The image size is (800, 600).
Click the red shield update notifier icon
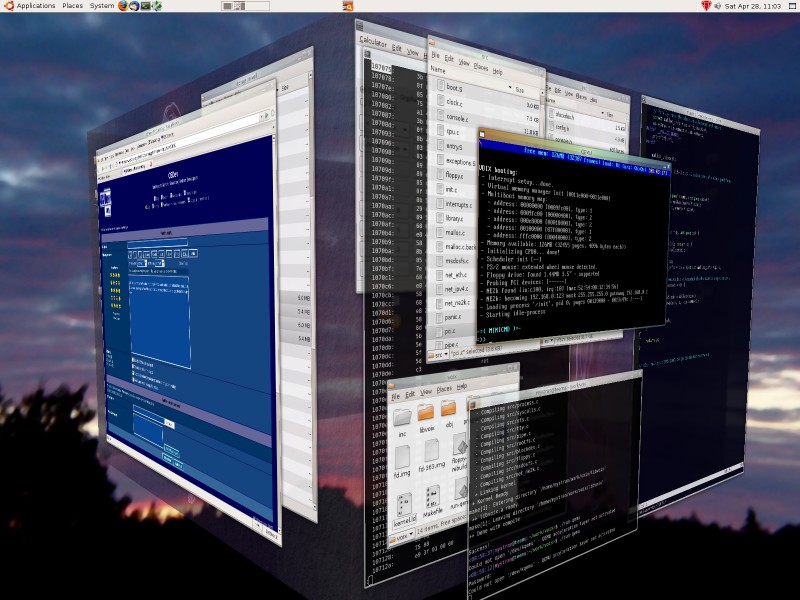706,6
